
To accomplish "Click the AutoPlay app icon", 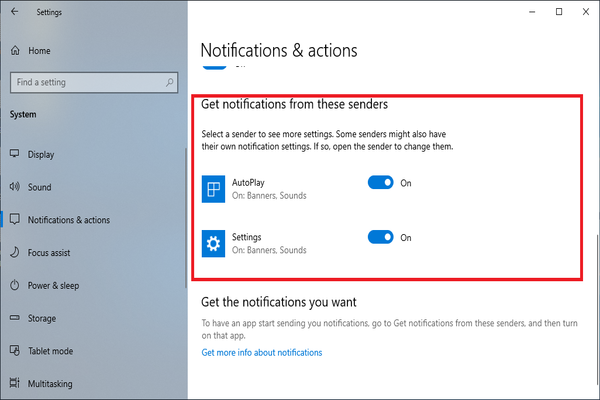I will [213, 189].
